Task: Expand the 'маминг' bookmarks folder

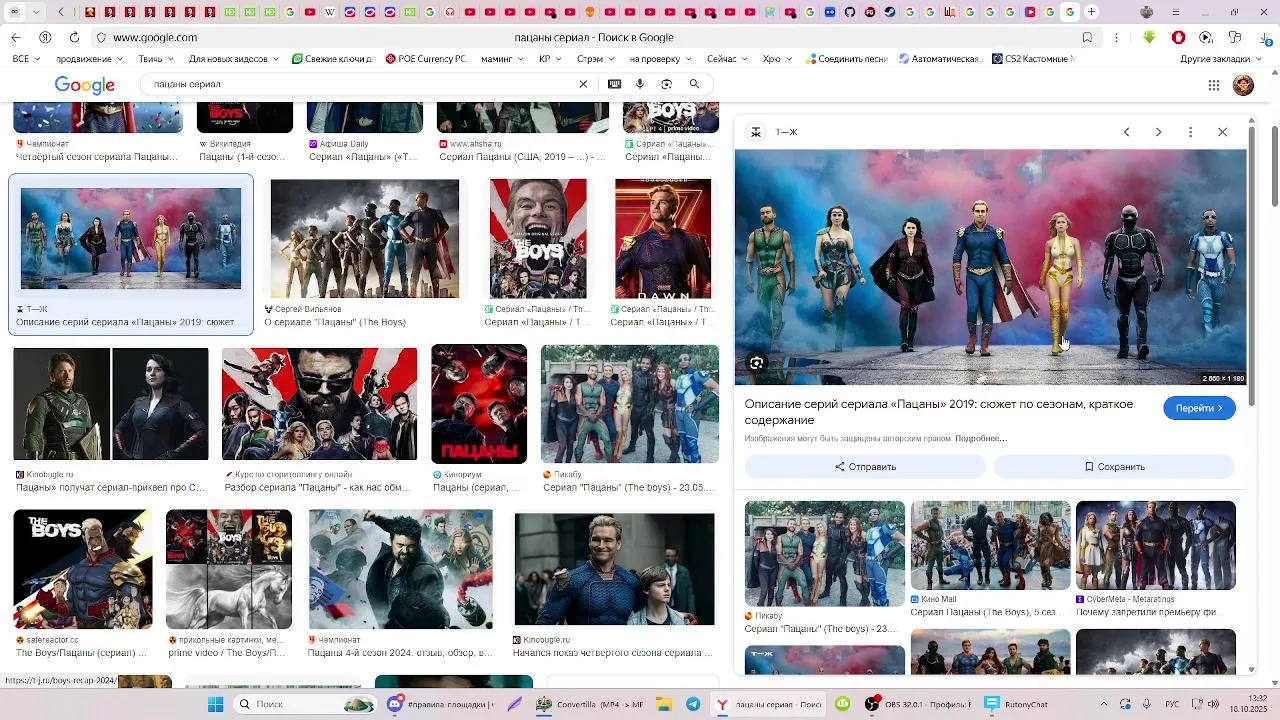Action: coord(502,59)
